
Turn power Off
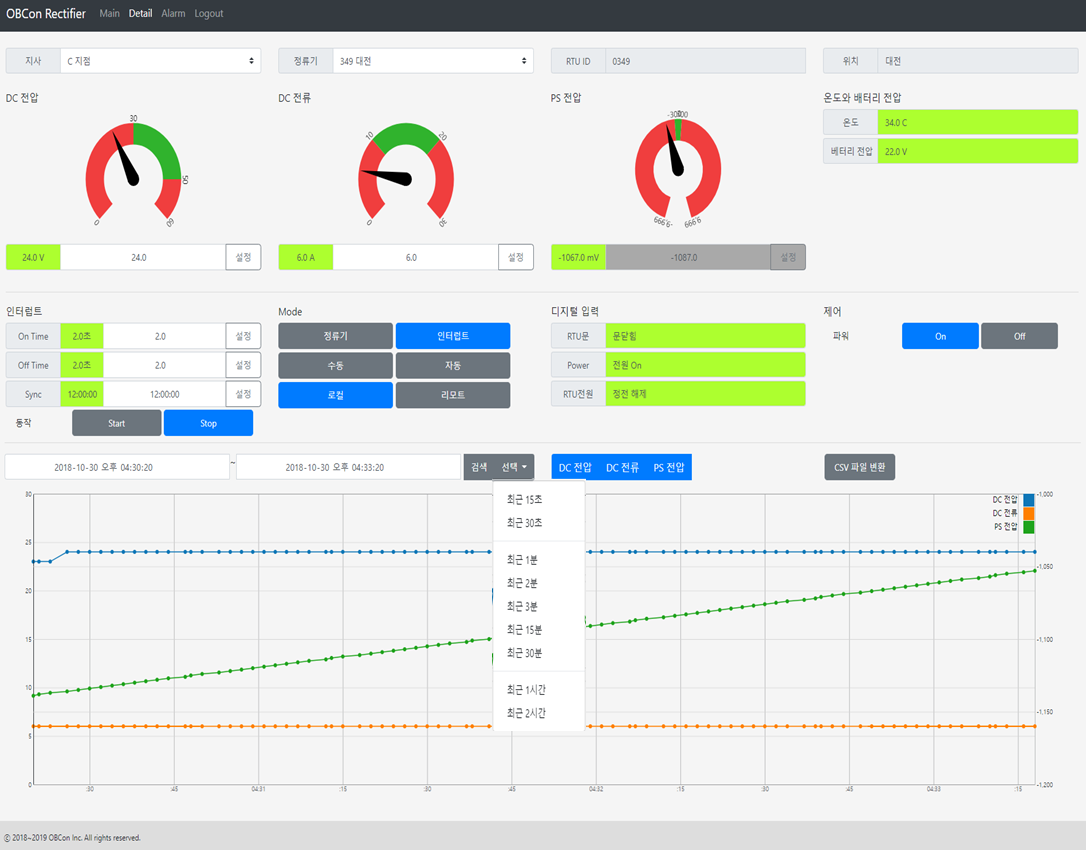pyautogui.click(x=1020, y=336)
